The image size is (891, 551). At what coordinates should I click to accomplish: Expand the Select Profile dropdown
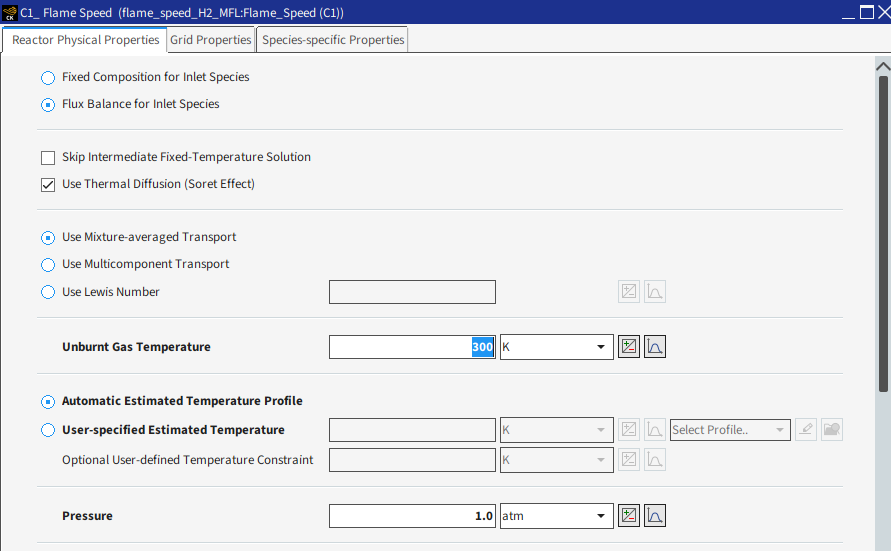point(730,430)
